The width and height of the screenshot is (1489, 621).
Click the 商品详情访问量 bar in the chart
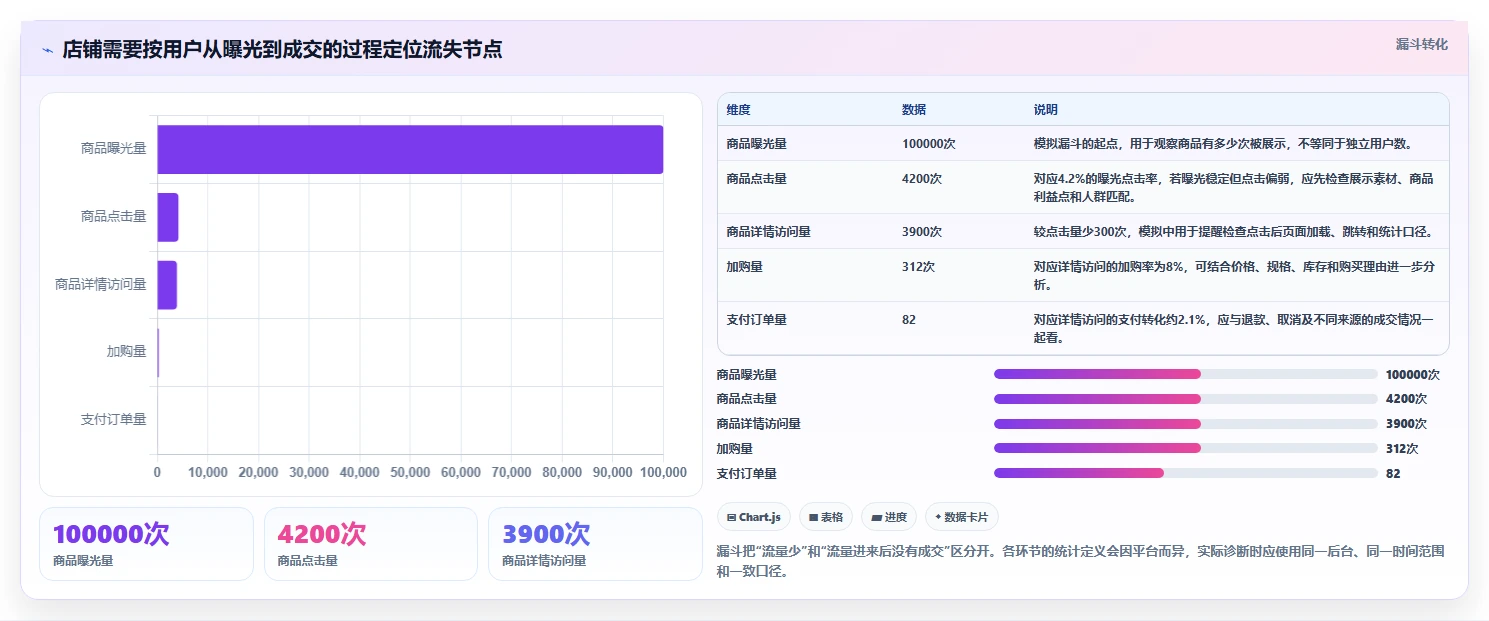(x=167, y=285)
